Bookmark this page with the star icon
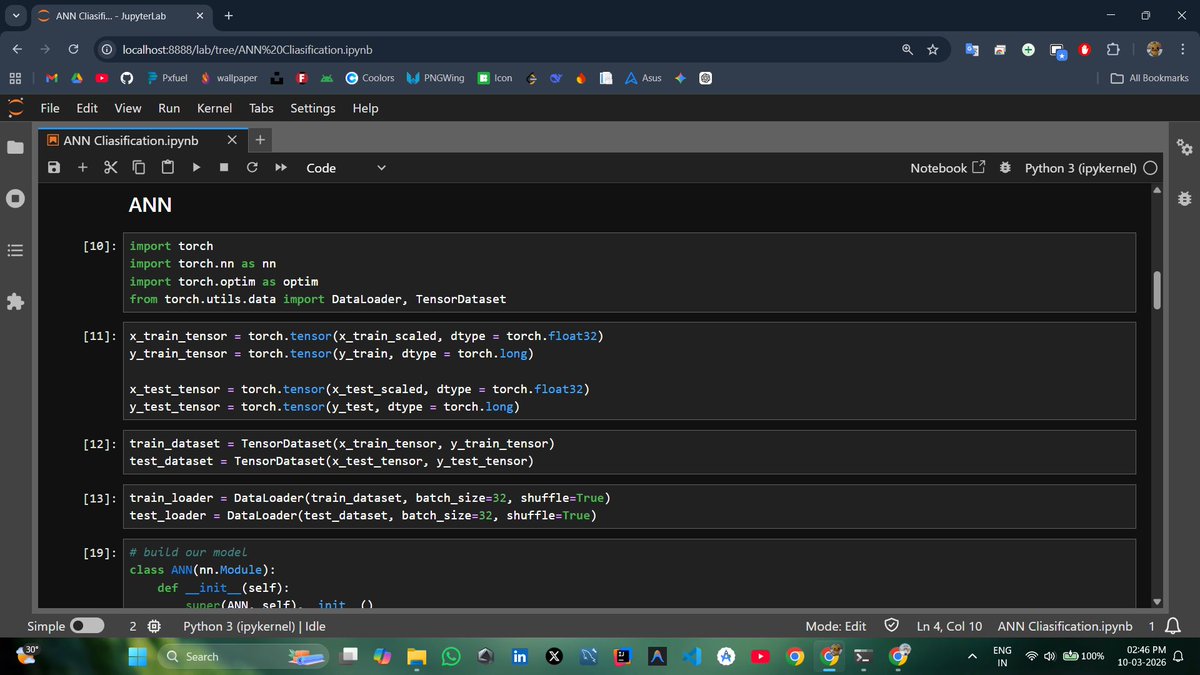 pyautogui.click(x=933, y=49)
